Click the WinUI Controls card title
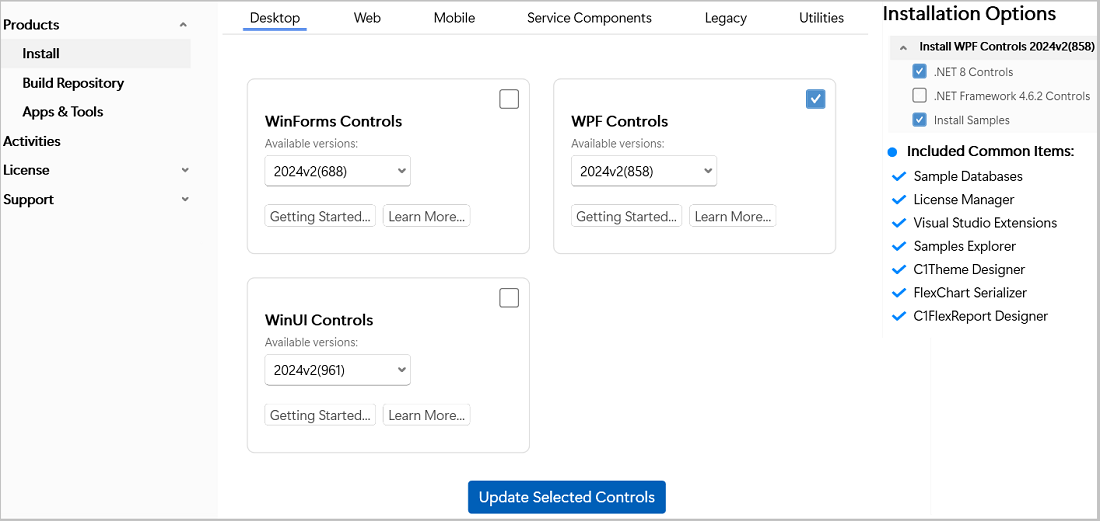The image size is (1100, 521). point(318,320)
